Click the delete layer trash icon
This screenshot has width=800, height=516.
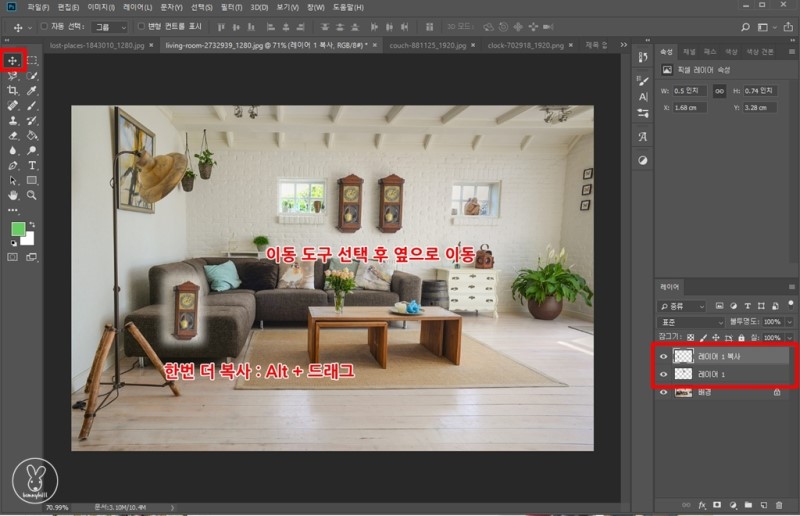[779, 506]
